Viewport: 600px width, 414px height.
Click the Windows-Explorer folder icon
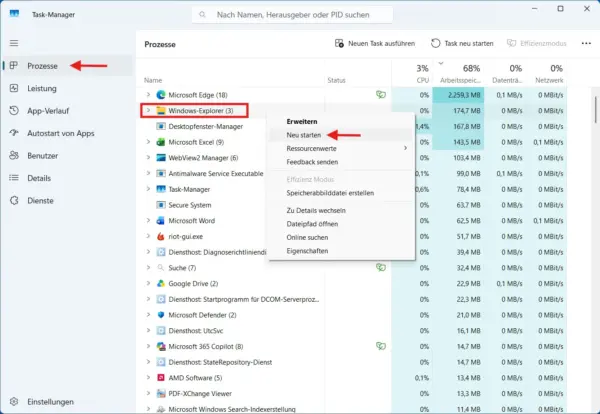[161, 111]
